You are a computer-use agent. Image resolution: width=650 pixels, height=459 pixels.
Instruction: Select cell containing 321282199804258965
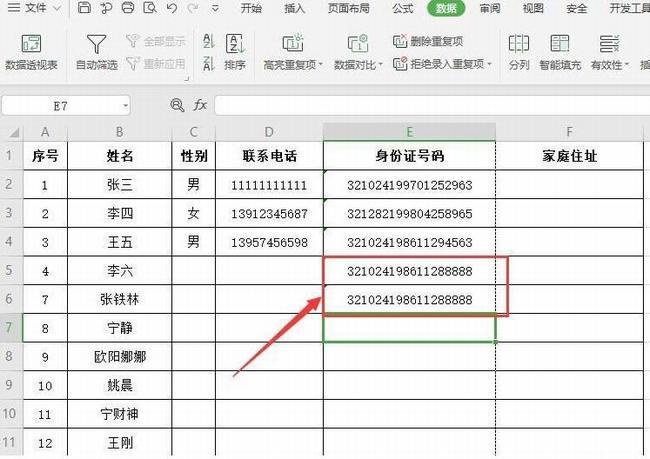[410, 213]
